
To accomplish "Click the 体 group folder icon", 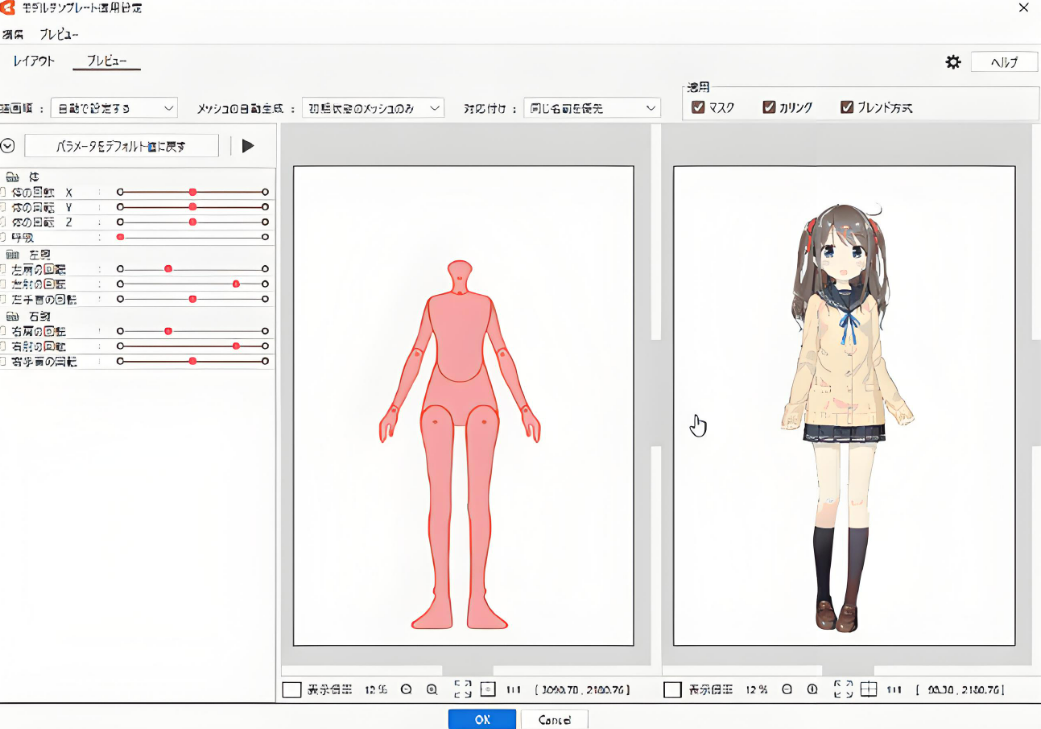I will [x=12, y=177].
